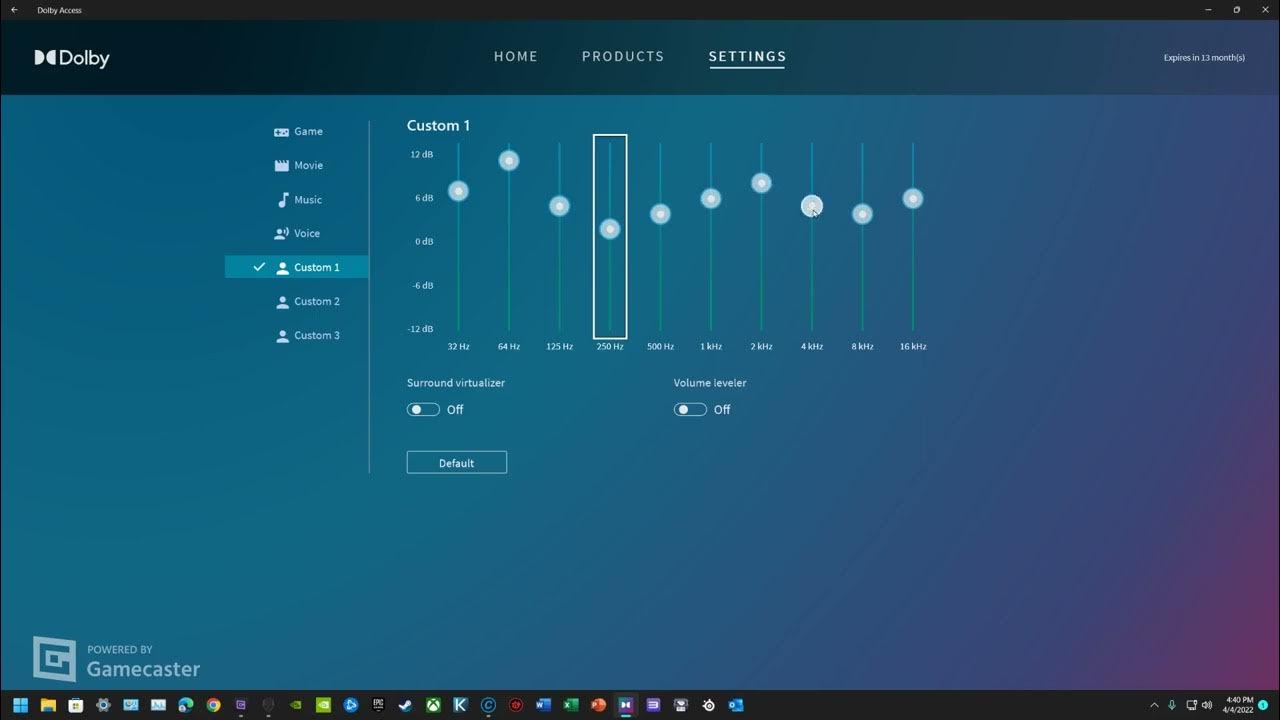Open Excel from the taskbar
The height and width of the screenshot is (720, 1280).
(x=571, y=705)
